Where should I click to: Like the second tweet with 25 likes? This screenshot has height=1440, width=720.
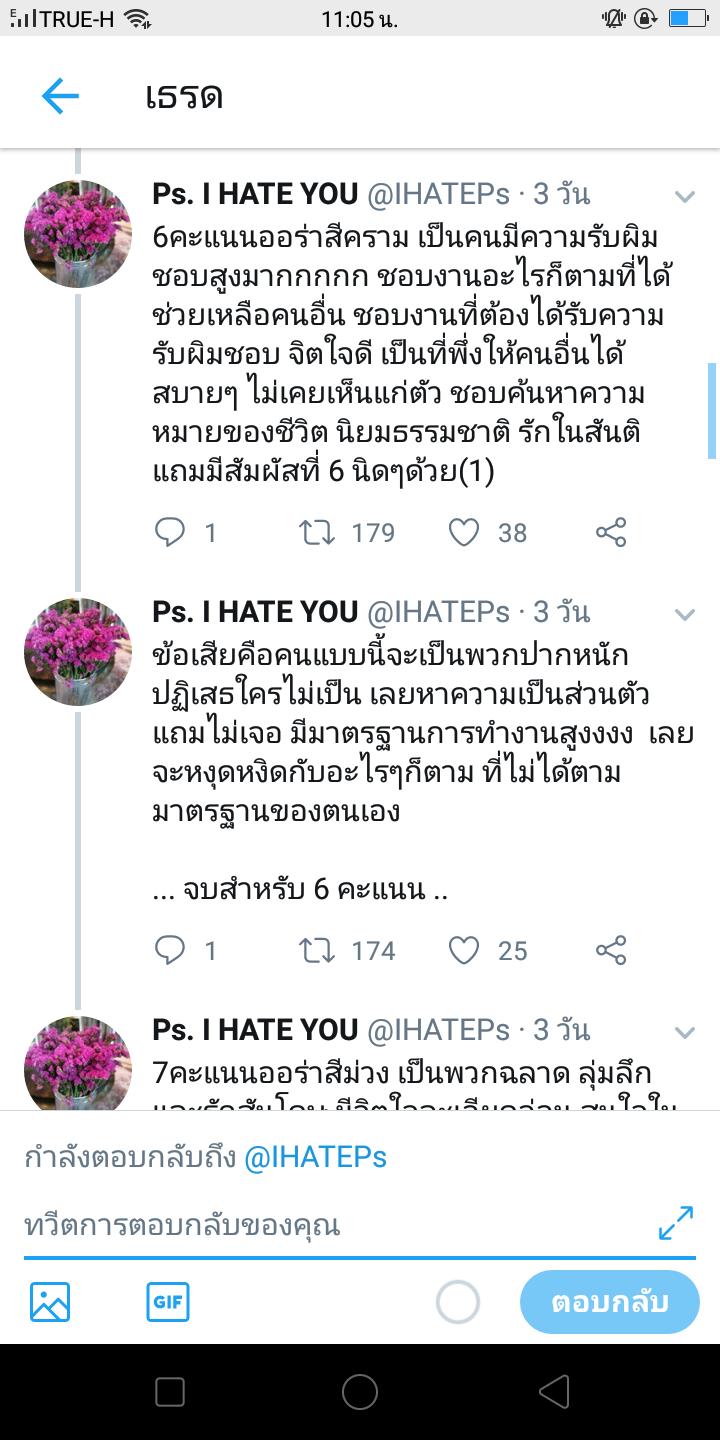[463, 950]
